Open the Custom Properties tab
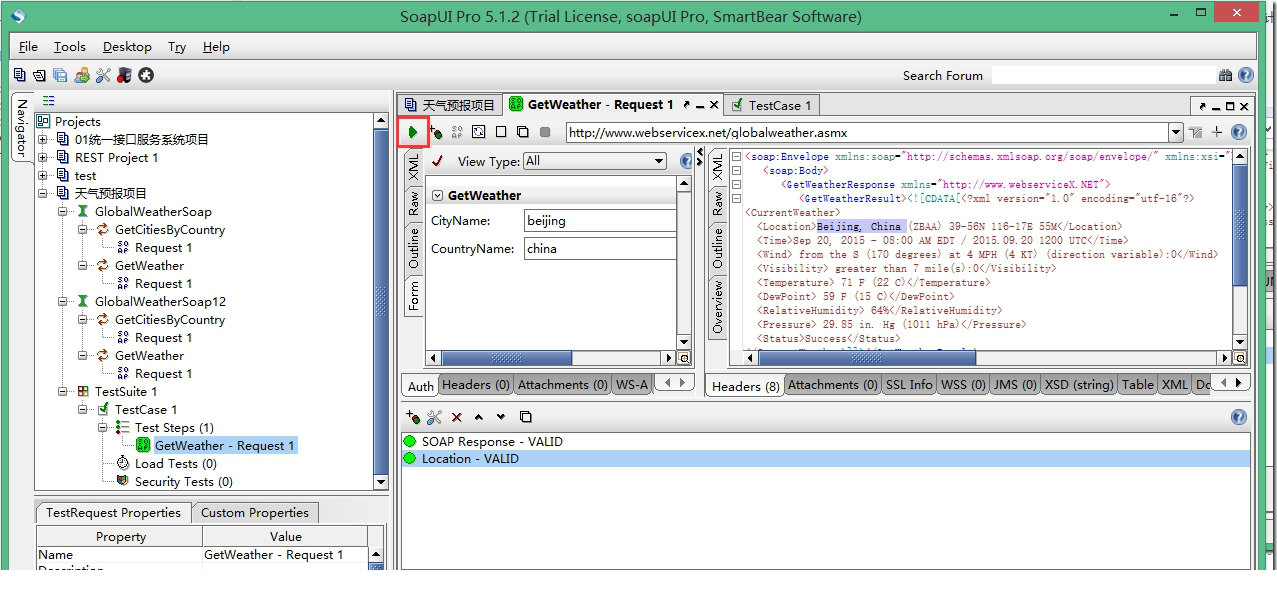Image resolution: width=1277 pixels, height=592 pixels. click(255, 513)
